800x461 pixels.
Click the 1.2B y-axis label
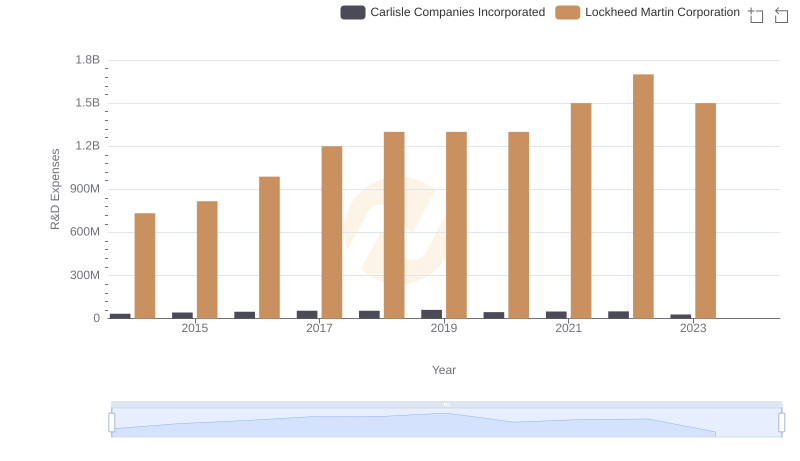(x=88, y=146)
